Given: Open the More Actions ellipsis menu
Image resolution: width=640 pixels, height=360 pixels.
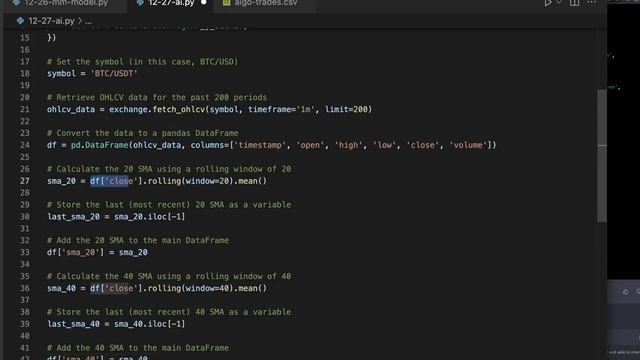Looking at the screenshot, I should coord(591,2).
